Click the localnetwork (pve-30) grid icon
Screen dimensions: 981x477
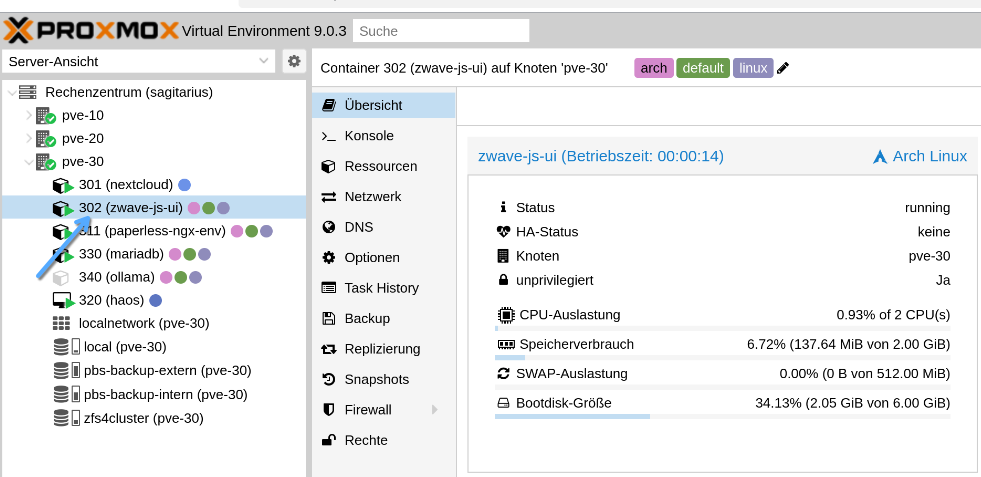coord(62,323)
